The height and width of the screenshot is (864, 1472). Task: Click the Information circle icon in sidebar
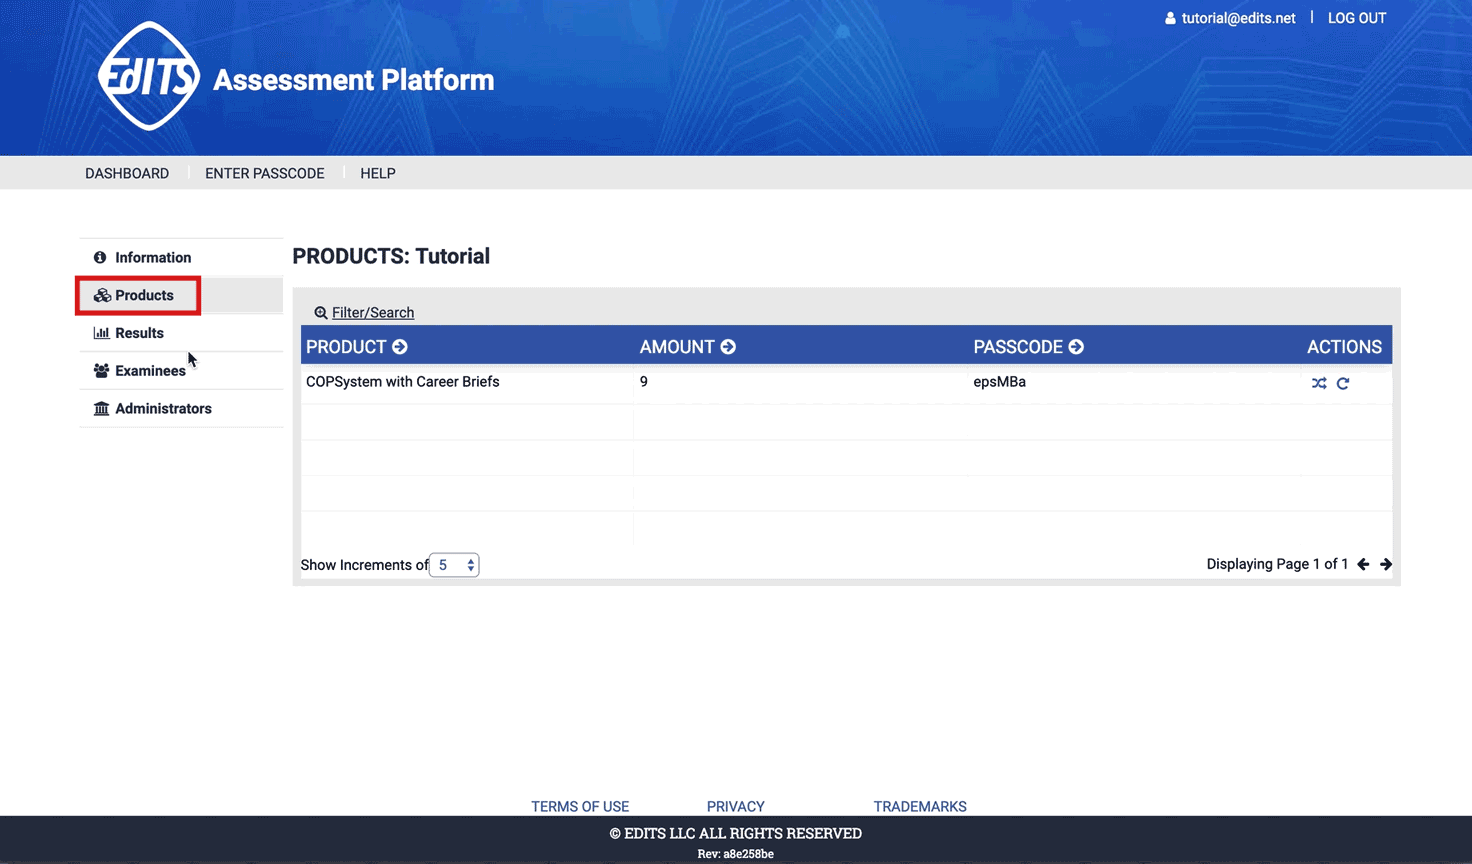click(x=100, y=257)
